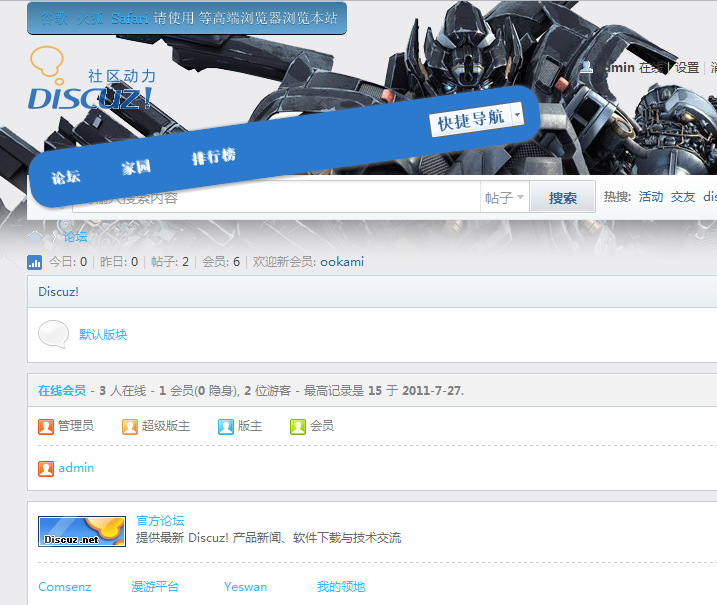
Task: Click the 默认版块 speech bubble icon
Action: pos(54,334)
